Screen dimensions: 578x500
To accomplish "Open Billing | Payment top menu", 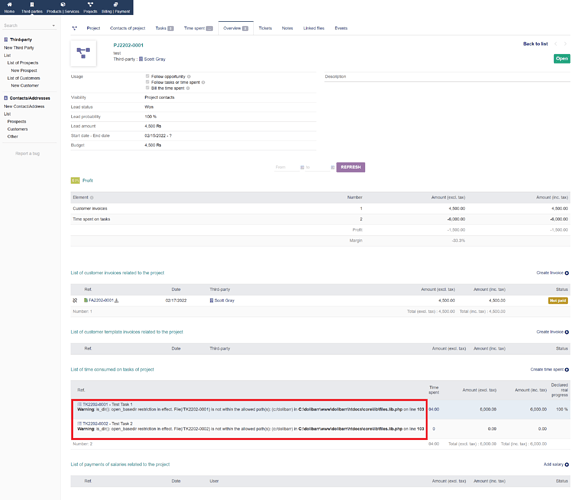I will click(x=116, y=7).
